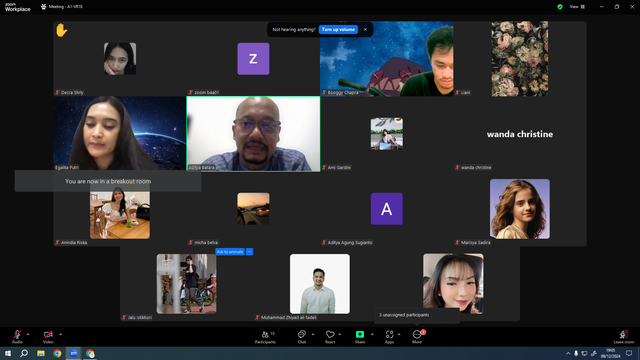Image resolution: width=640 pixels, height=360 pixels.
Task: Click the taskbar clock showing 19:05
Action: point(610,353)
